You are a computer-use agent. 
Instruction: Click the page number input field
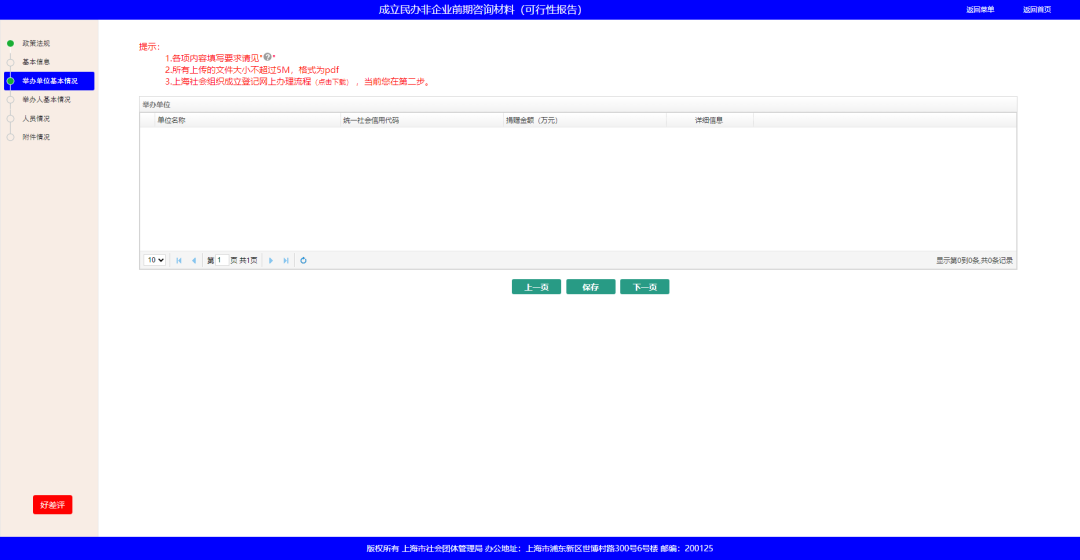click(x=222, y=260)
